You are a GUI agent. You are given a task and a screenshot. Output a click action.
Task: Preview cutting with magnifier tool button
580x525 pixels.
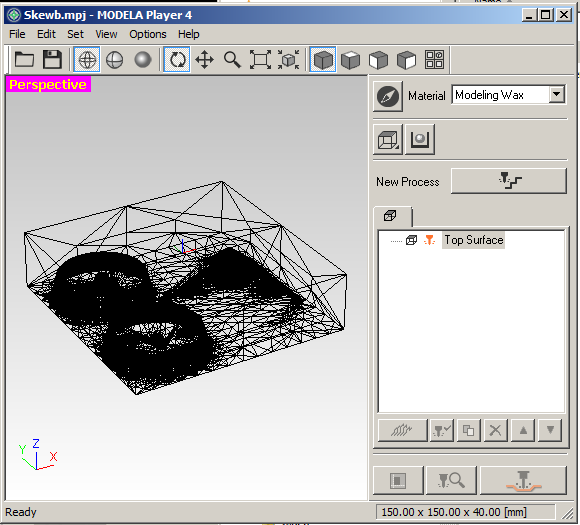[451, 481]
